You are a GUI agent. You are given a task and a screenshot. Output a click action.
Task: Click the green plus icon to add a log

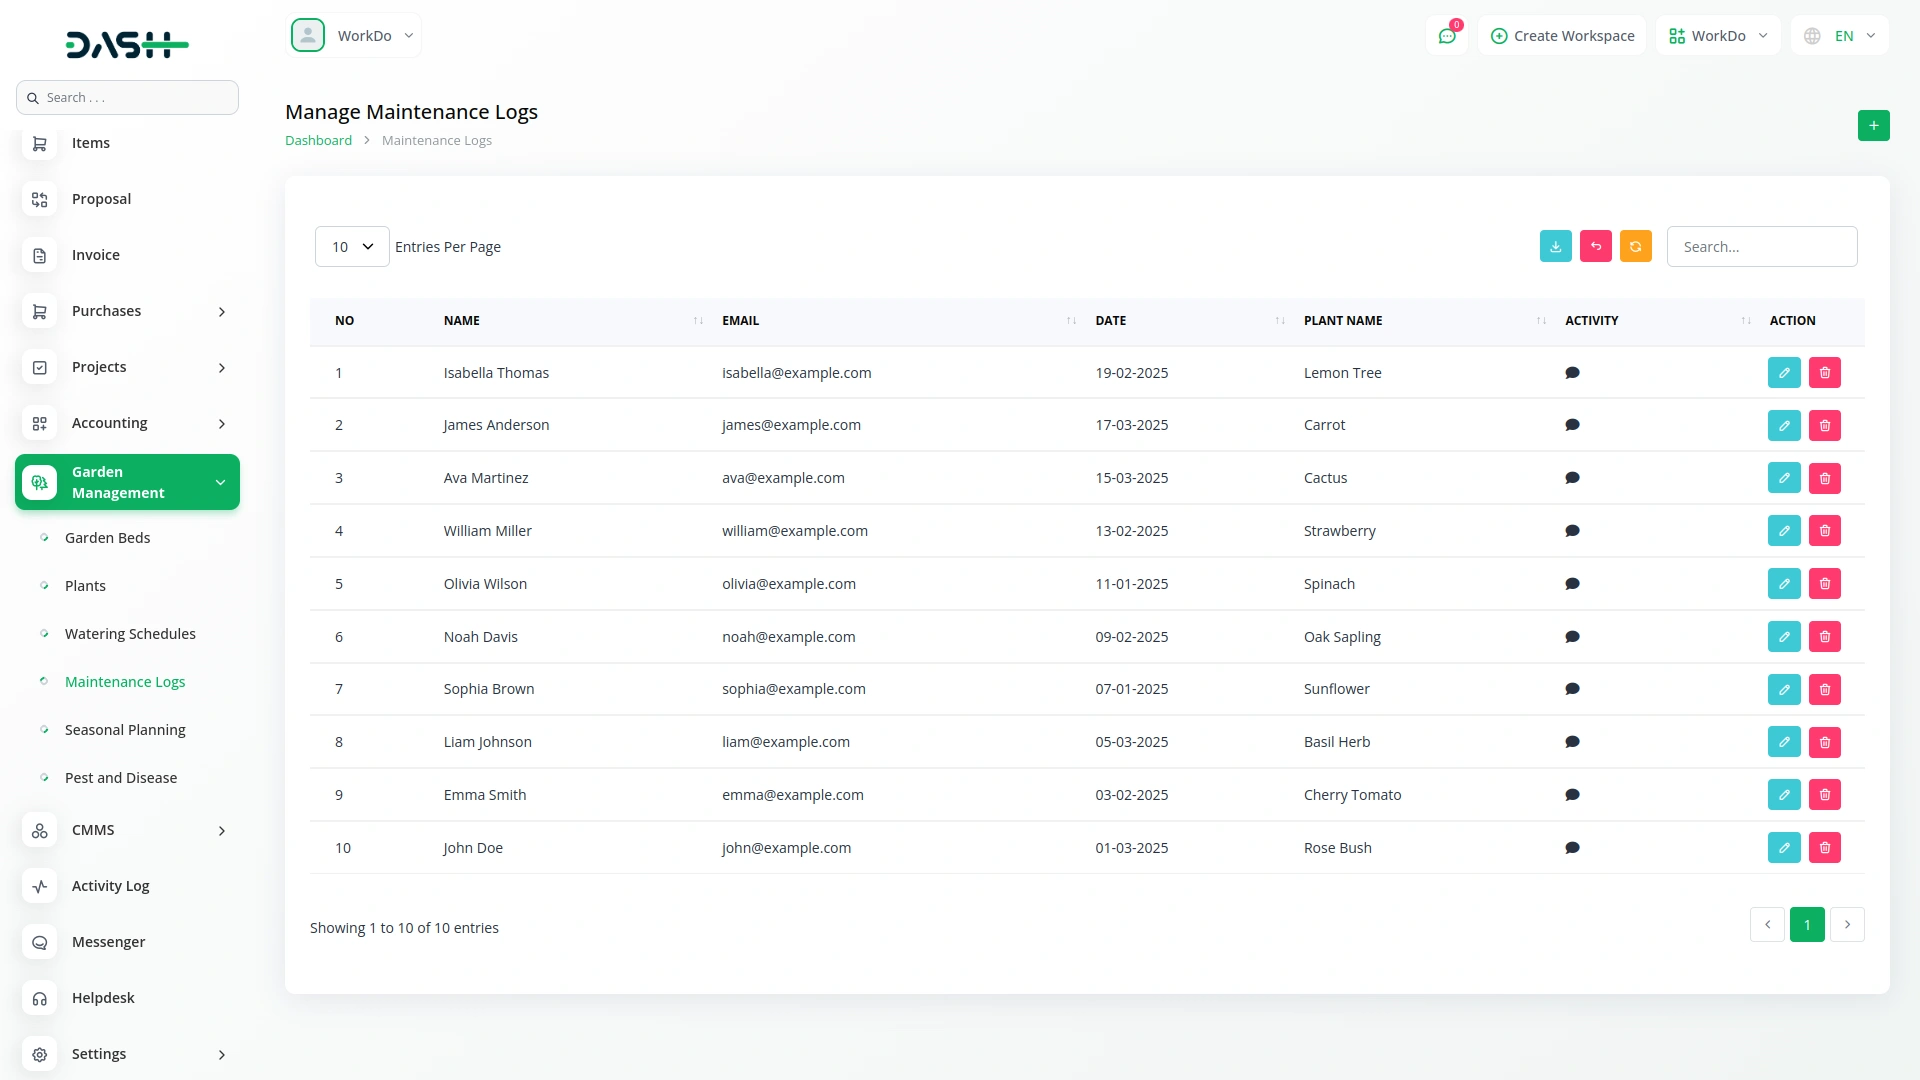point(1874,125)
